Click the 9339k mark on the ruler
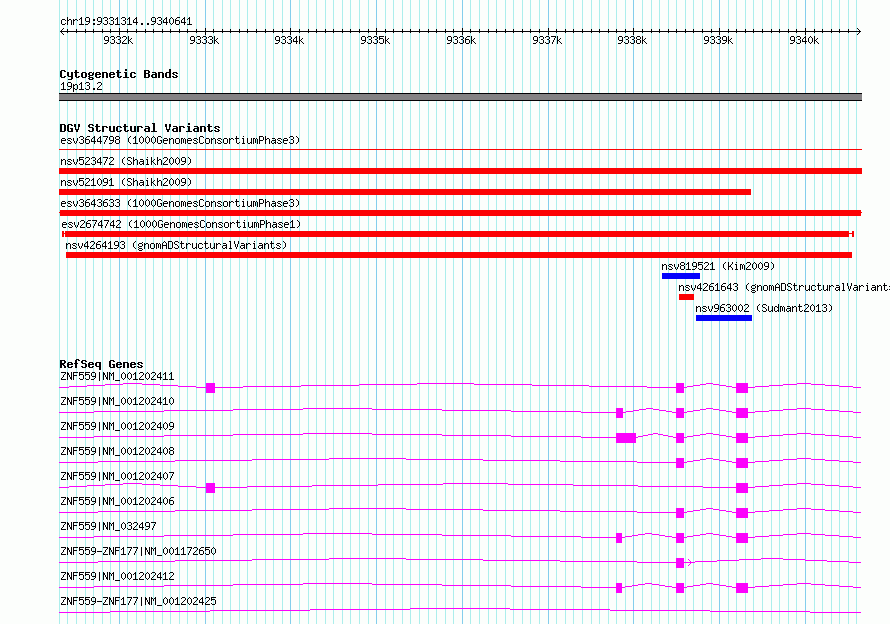This screenshot has height=624, width=890. tap(718, 40)
